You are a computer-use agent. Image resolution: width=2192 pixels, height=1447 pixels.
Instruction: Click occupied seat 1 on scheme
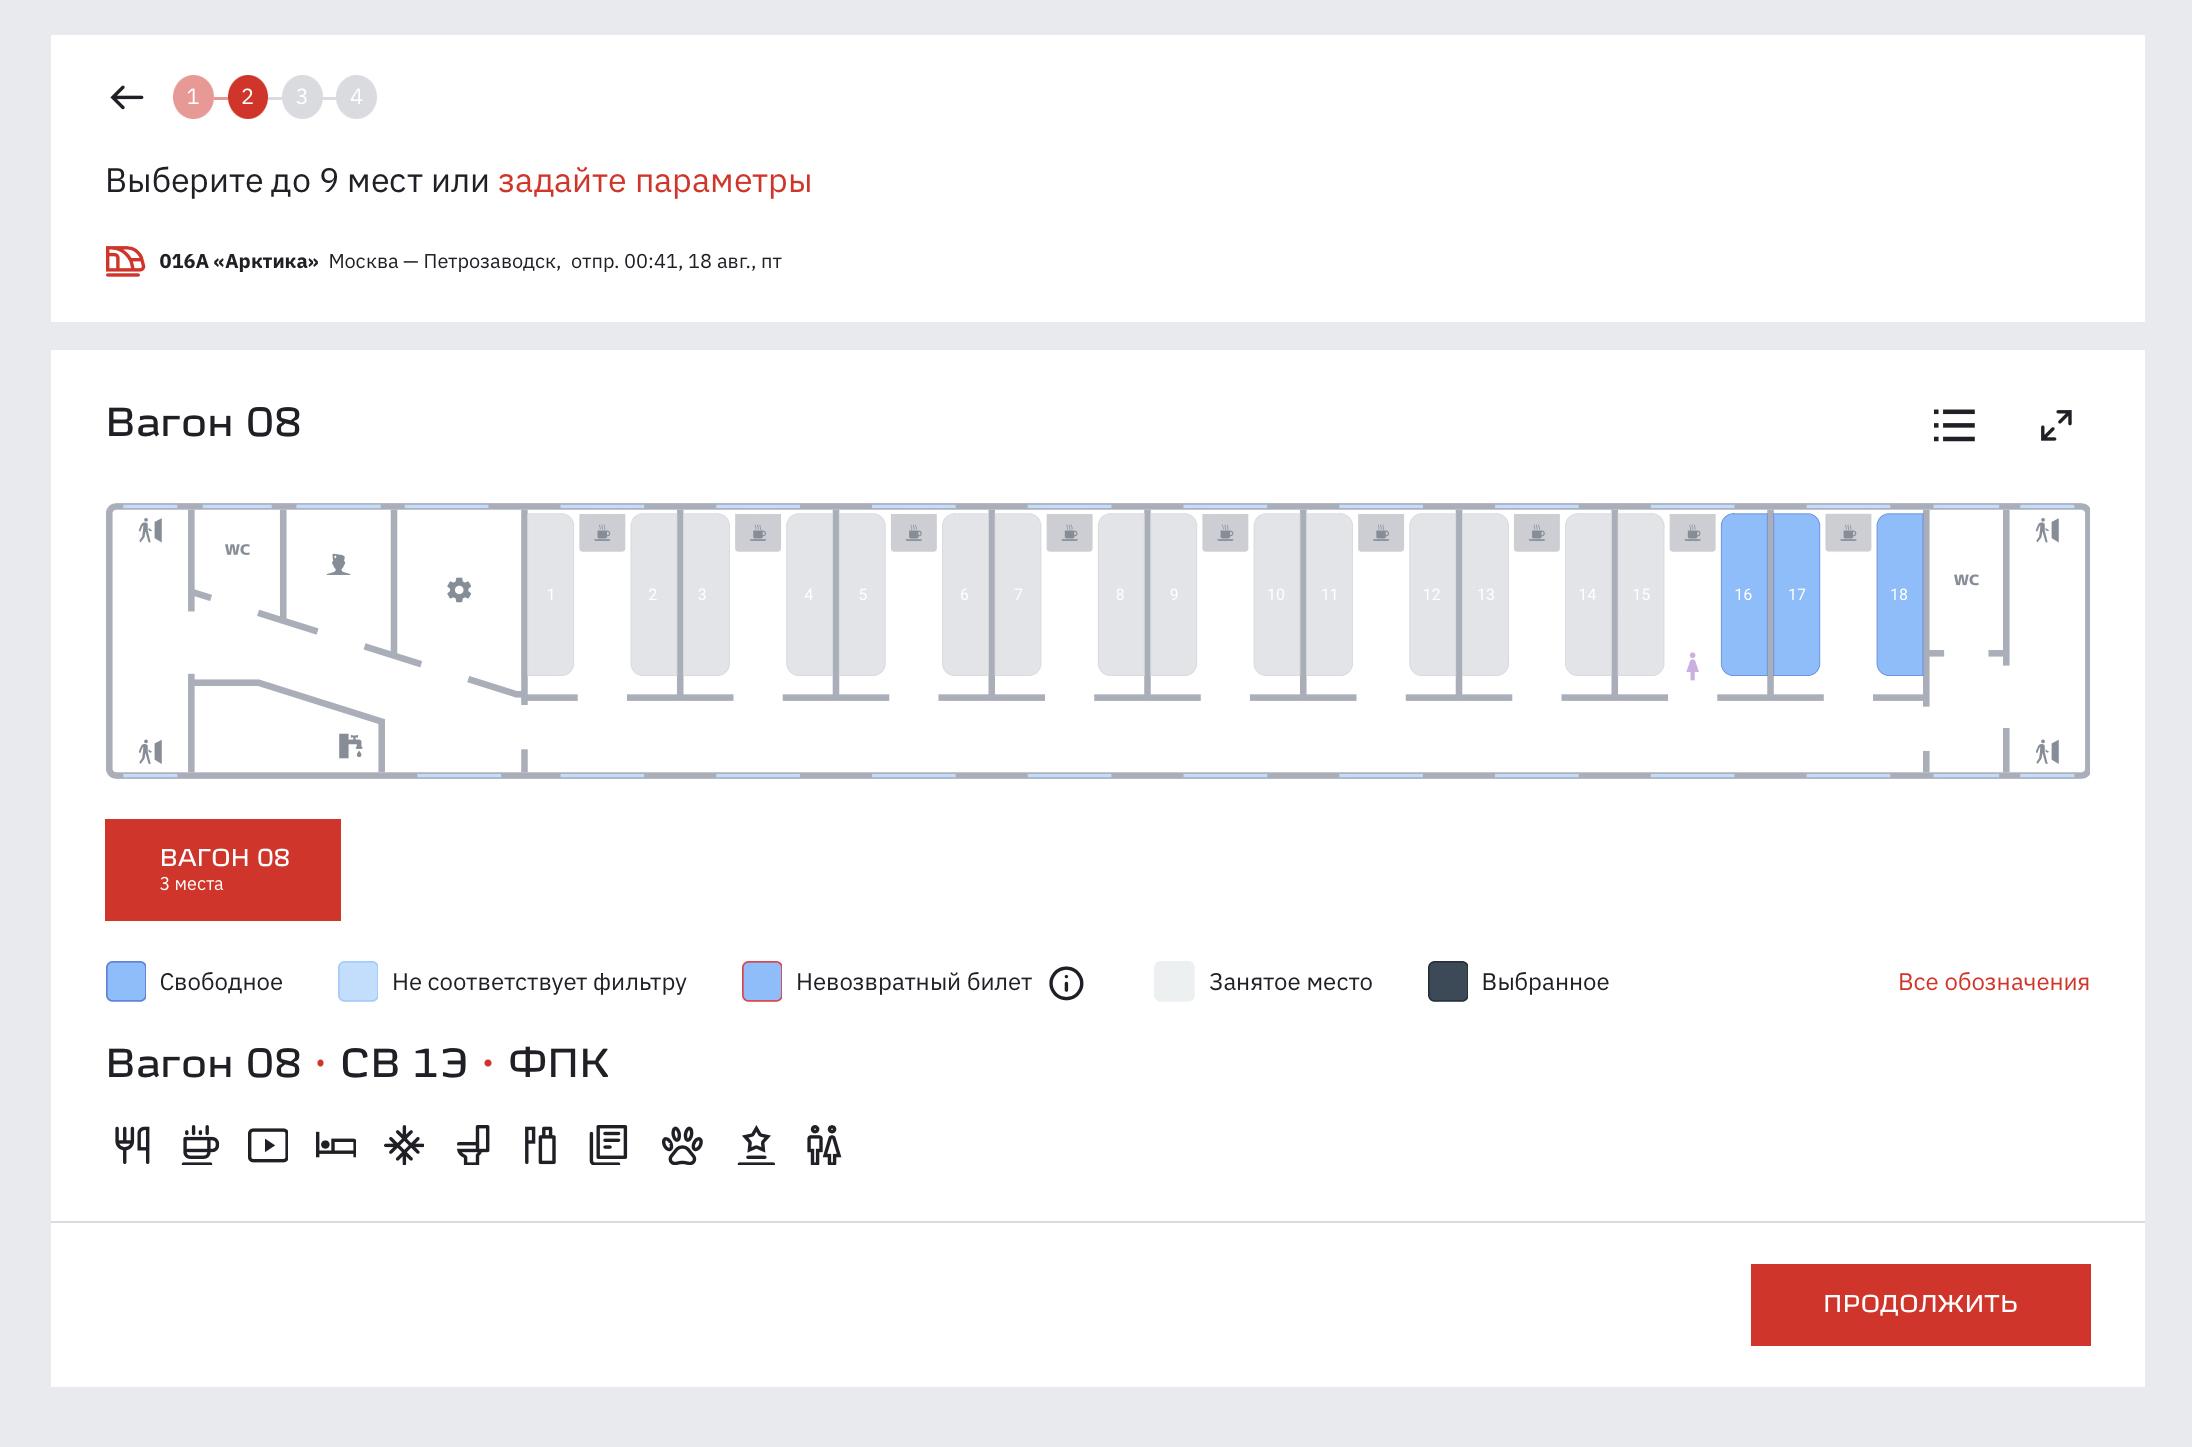(x=550, y=594)
